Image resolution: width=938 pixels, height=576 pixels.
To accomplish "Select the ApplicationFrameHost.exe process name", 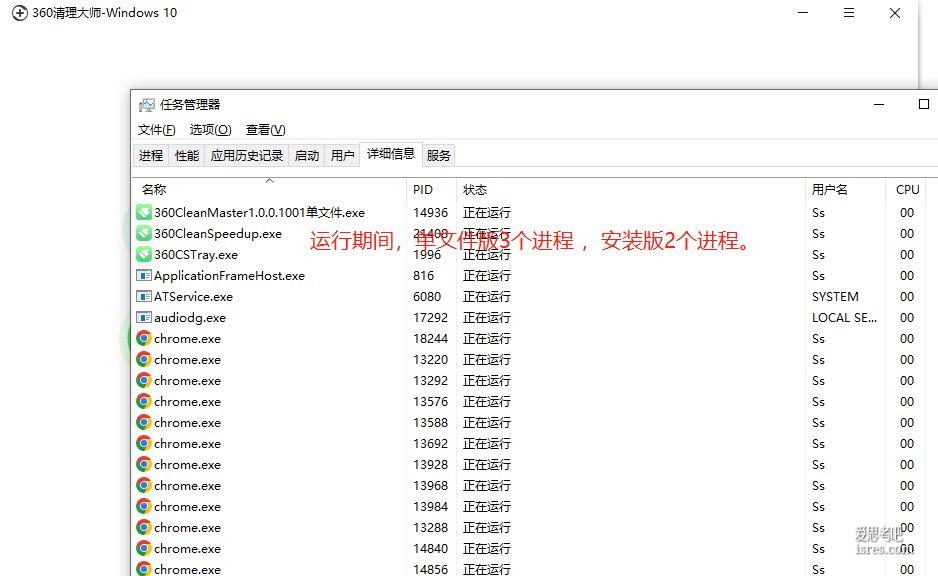I will click(229, 276).
